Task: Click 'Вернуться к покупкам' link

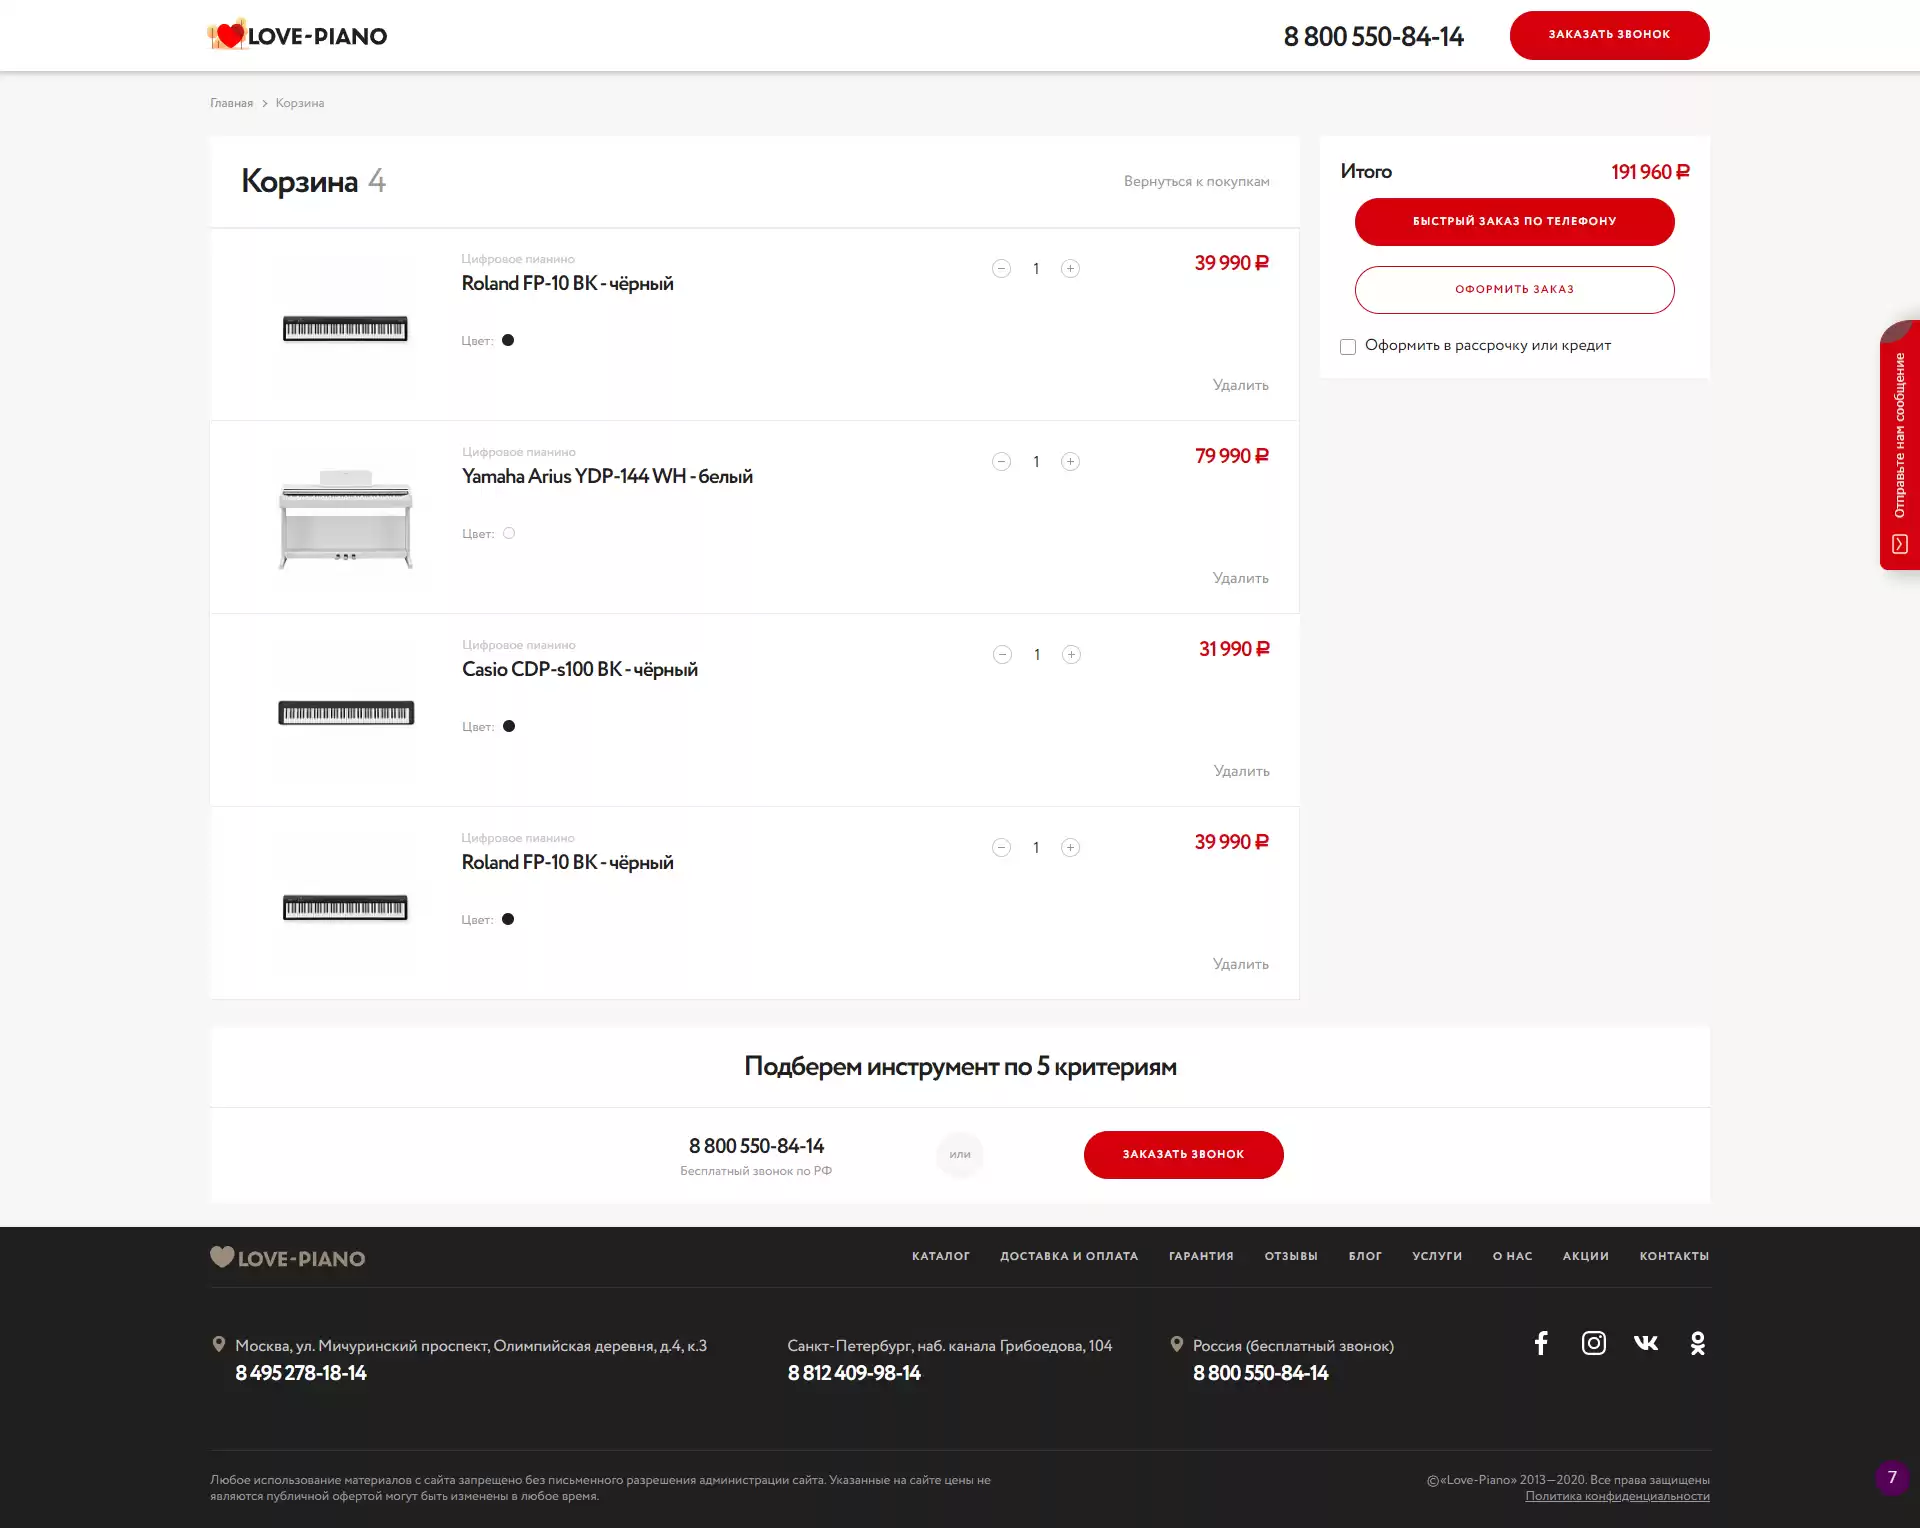Action: (1197, 181)
